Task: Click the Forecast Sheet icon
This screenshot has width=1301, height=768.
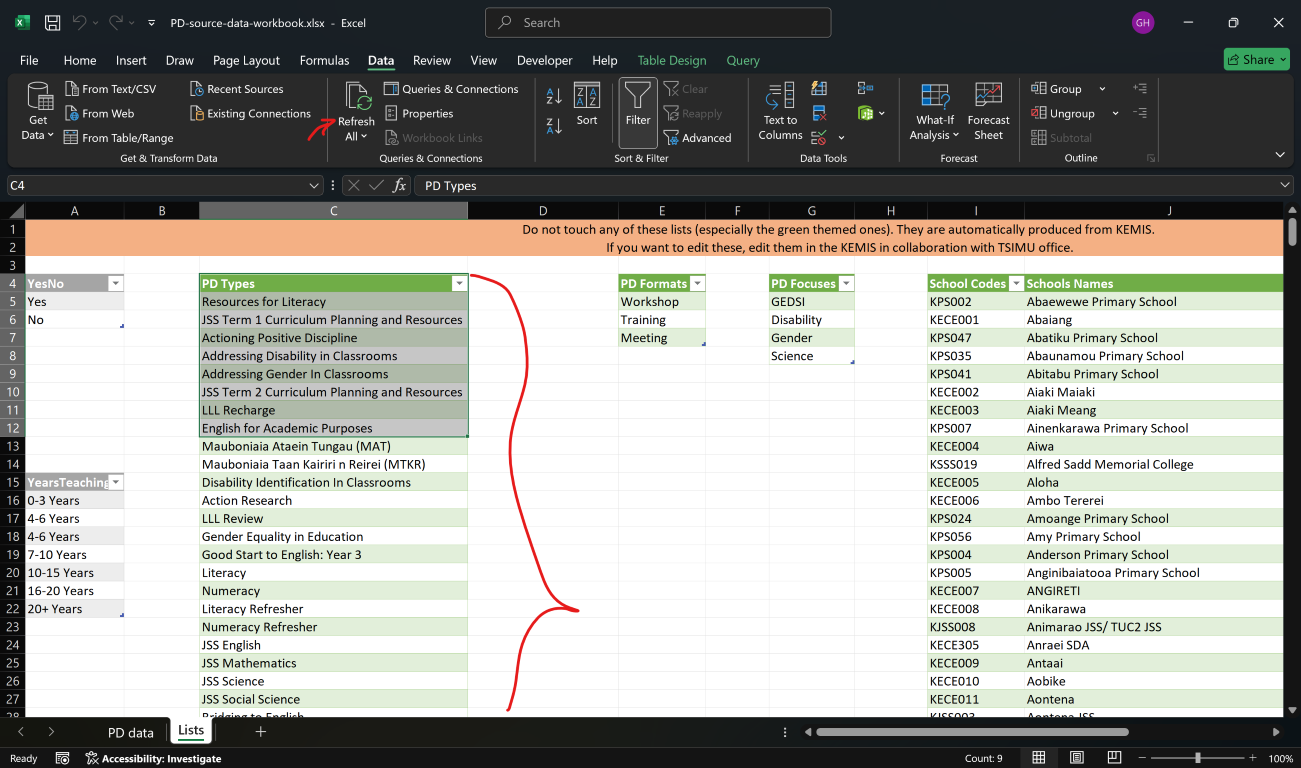Action: (988, 97)
